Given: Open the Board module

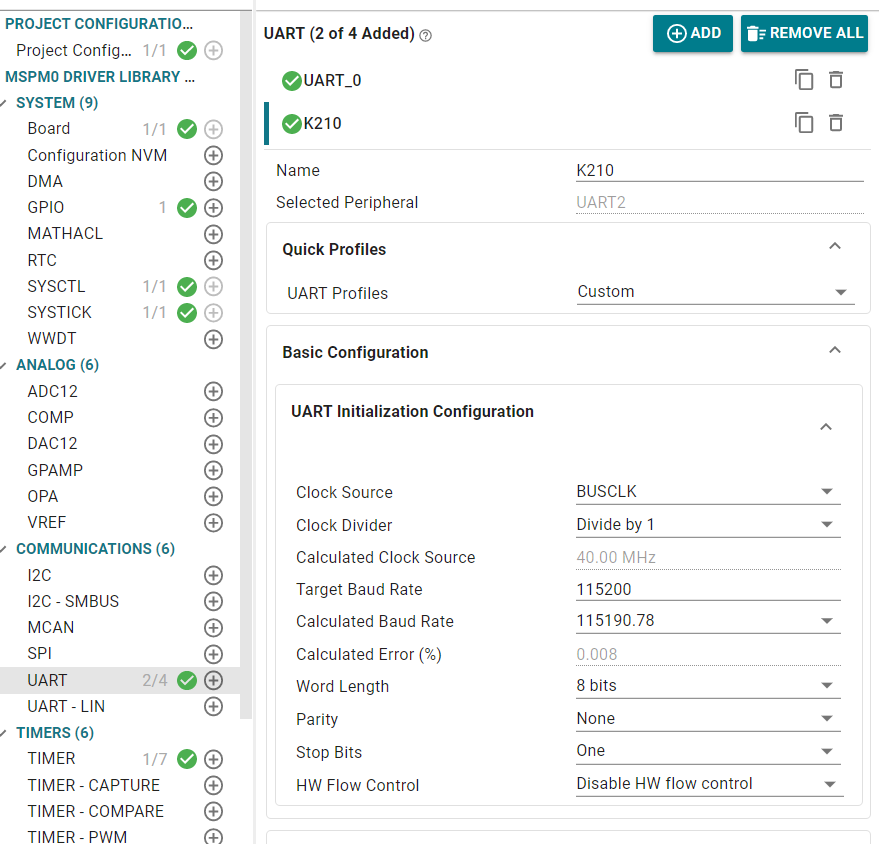Looking at the screenshot, I should point(49,129).
